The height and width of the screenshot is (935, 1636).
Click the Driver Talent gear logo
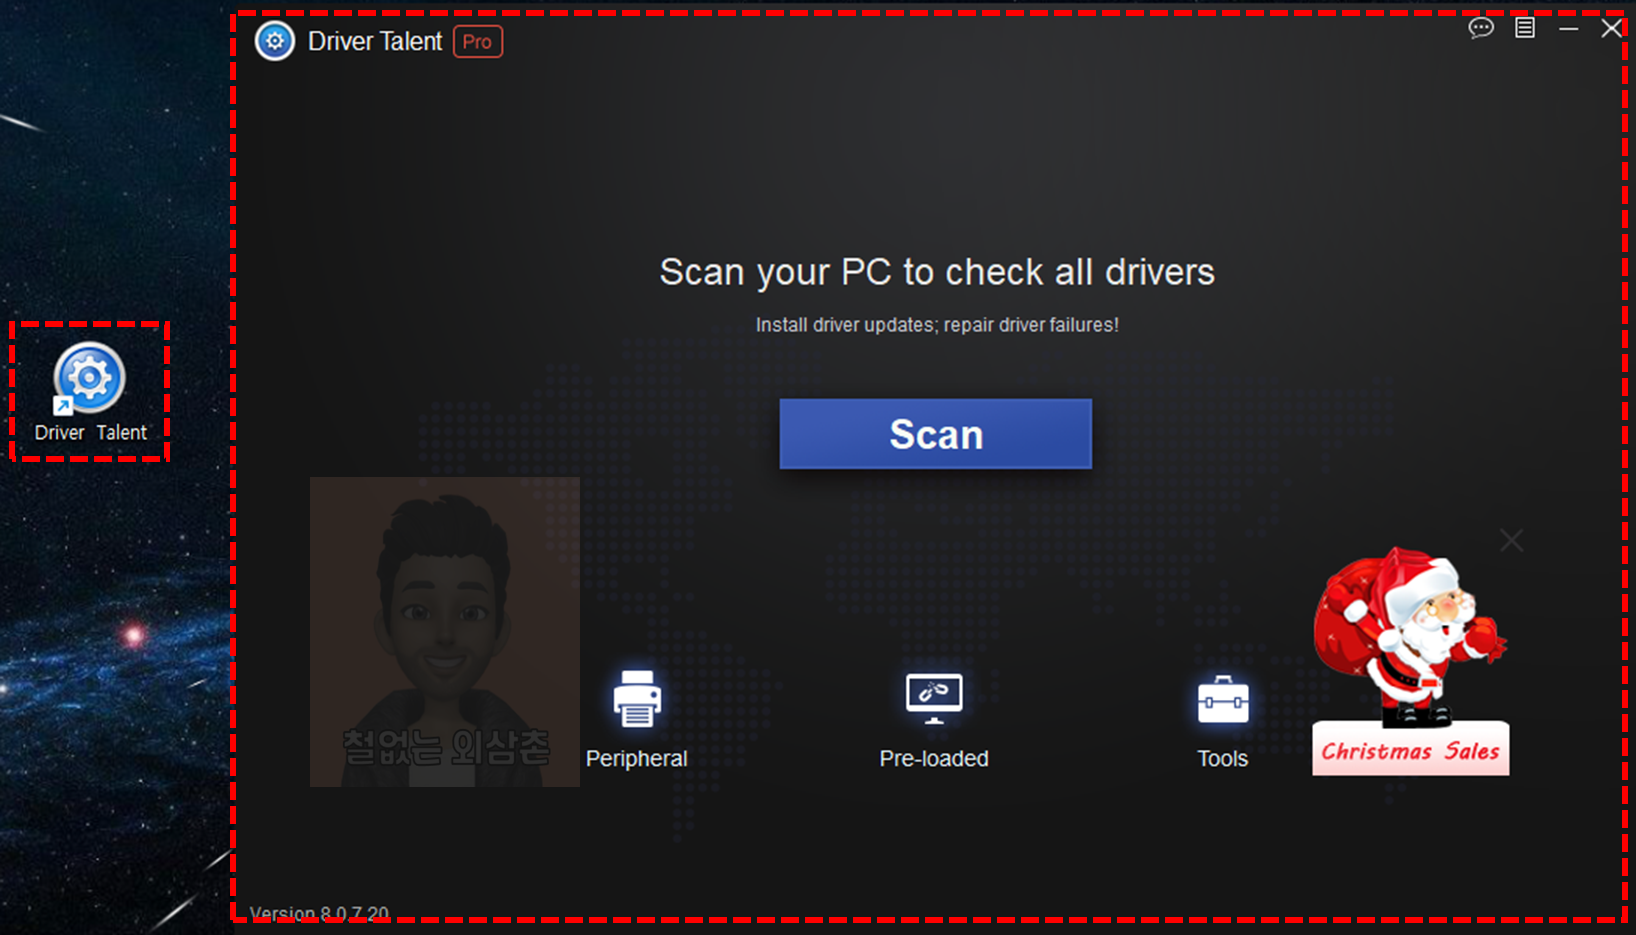coord(275,41)
